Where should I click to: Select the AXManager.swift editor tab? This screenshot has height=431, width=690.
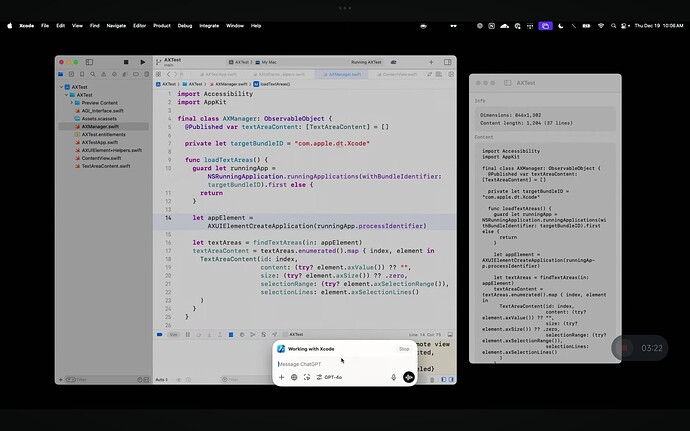342,74
